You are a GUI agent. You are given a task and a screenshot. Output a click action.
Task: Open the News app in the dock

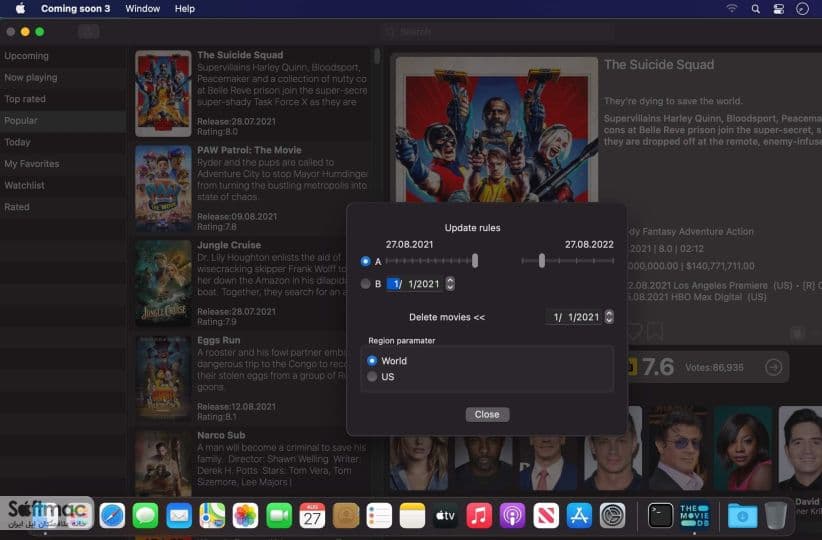tap(546, 516)
